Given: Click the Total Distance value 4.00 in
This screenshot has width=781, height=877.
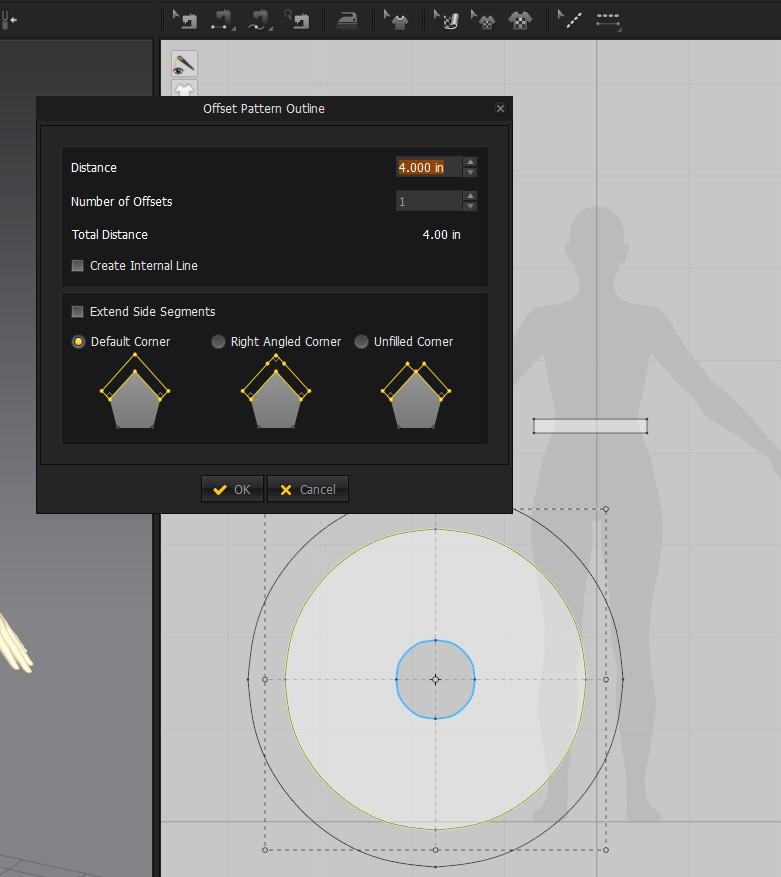Looking at the screenshot, I should (441, 235).
